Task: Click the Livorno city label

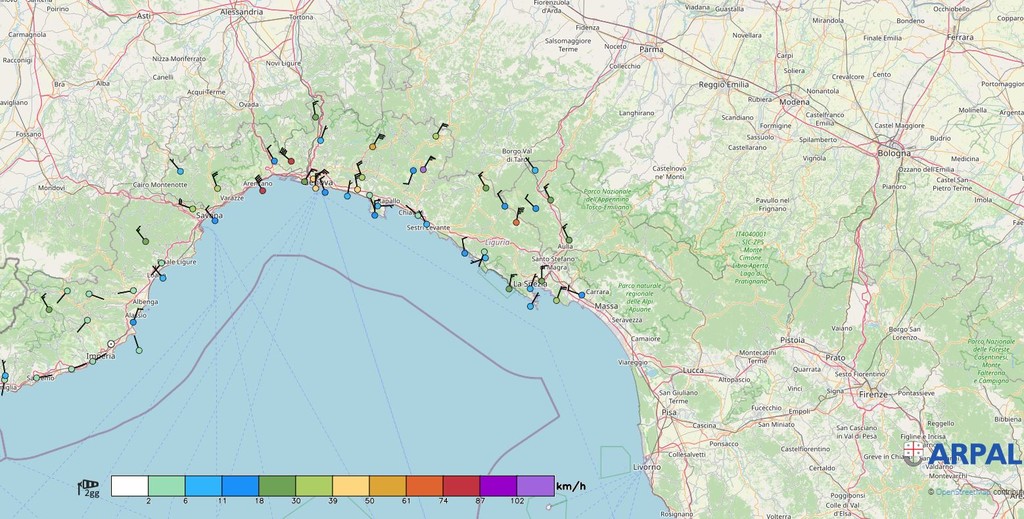Action: (647, 467)
